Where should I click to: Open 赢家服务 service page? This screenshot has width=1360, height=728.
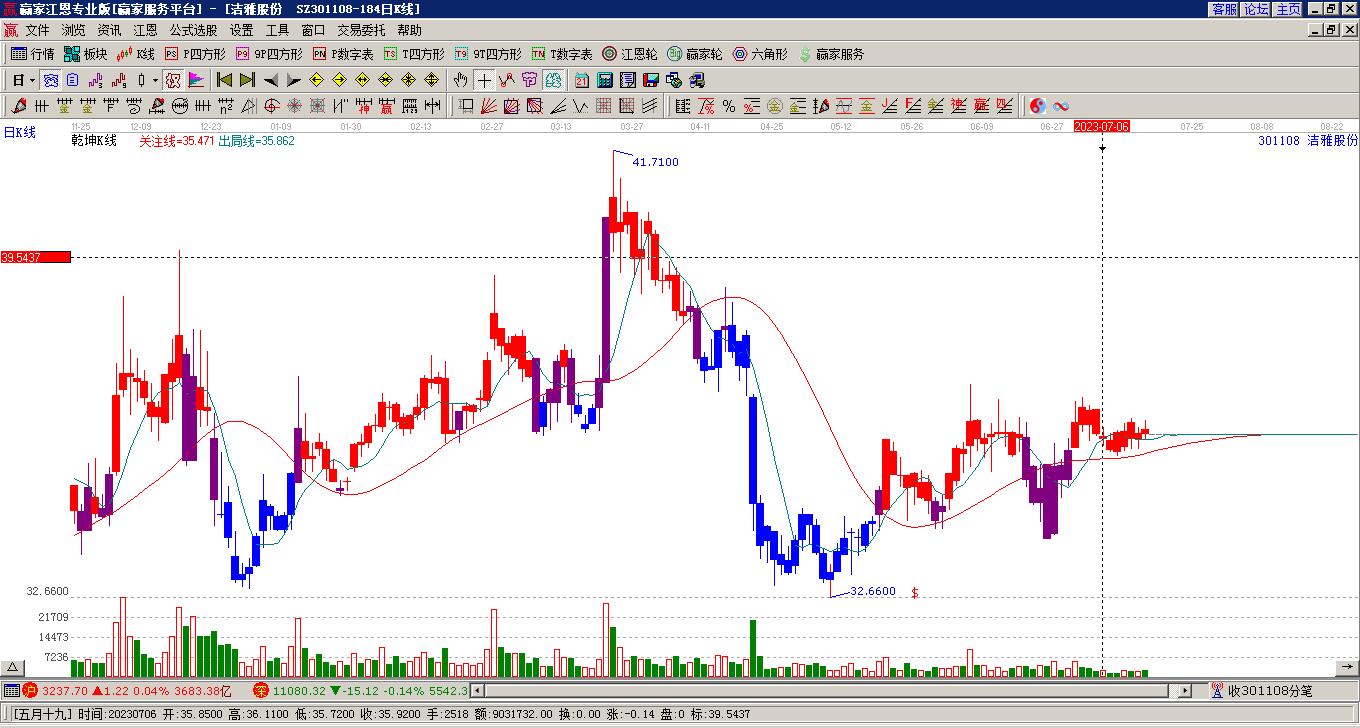[x=830, y=54]
